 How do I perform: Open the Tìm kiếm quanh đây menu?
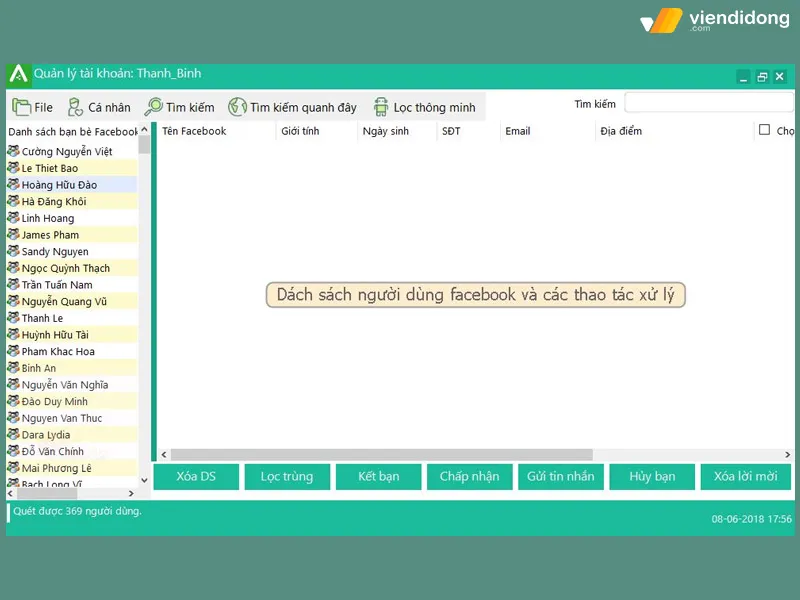pos(292,107)
